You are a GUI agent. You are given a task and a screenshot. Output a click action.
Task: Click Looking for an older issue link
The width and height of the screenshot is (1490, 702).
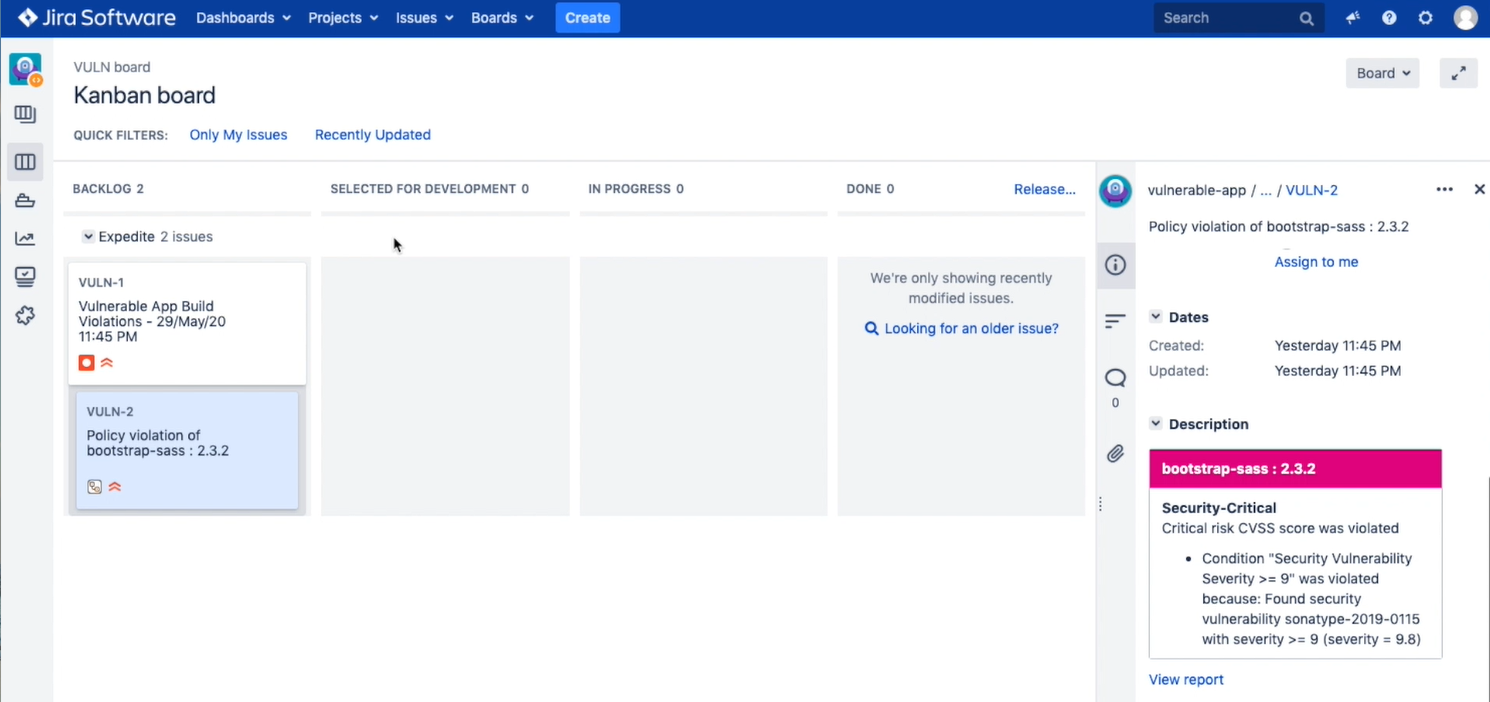coord(971,328)
